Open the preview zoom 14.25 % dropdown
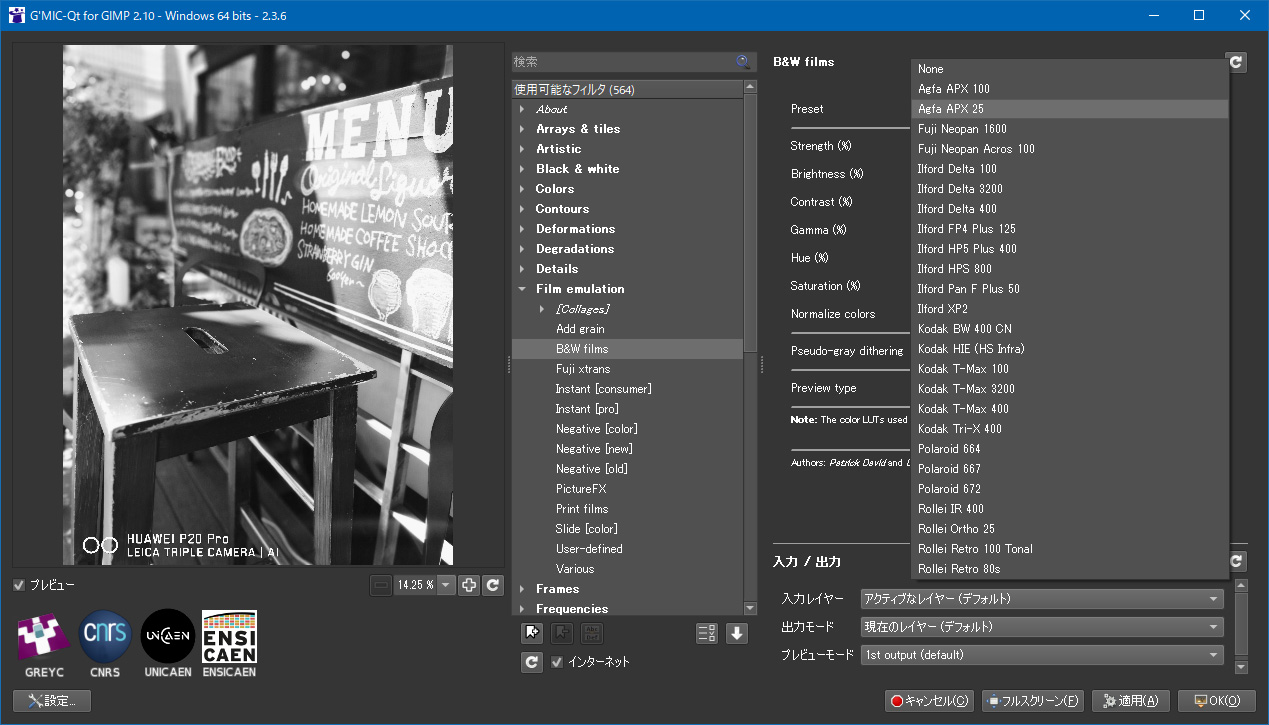1269x725 pixels. click(446, 586)
